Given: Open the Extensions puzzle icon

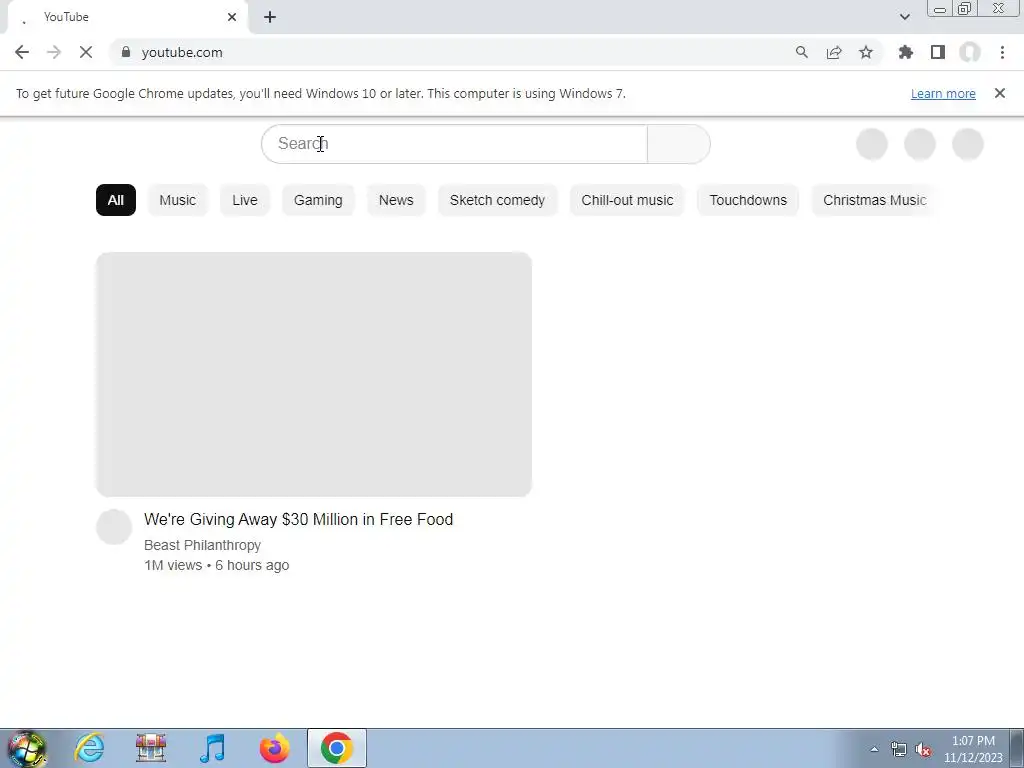Looking at the screenshot, I should (x=906, y=52).
